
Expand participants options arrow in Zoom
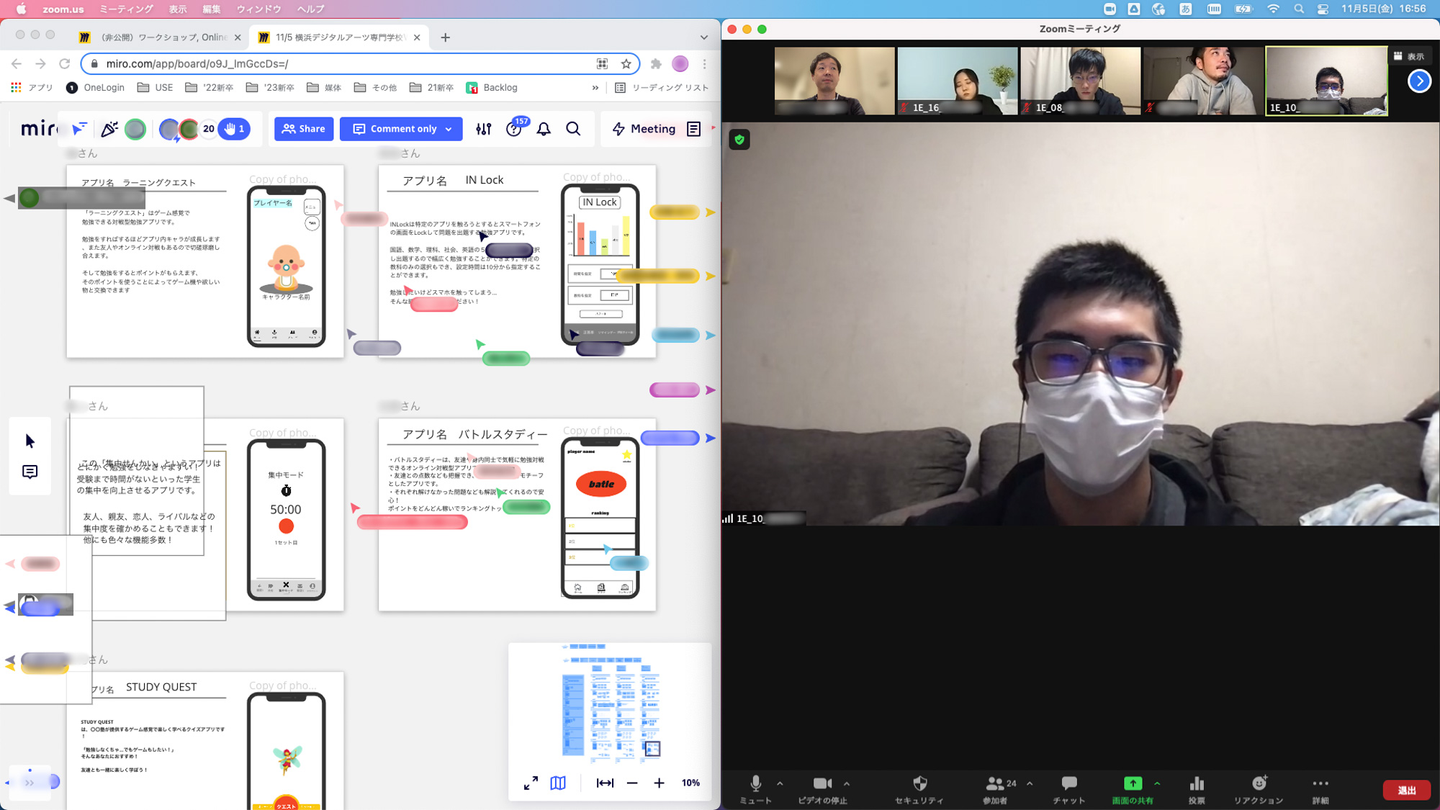click(x=1029, y=784)
